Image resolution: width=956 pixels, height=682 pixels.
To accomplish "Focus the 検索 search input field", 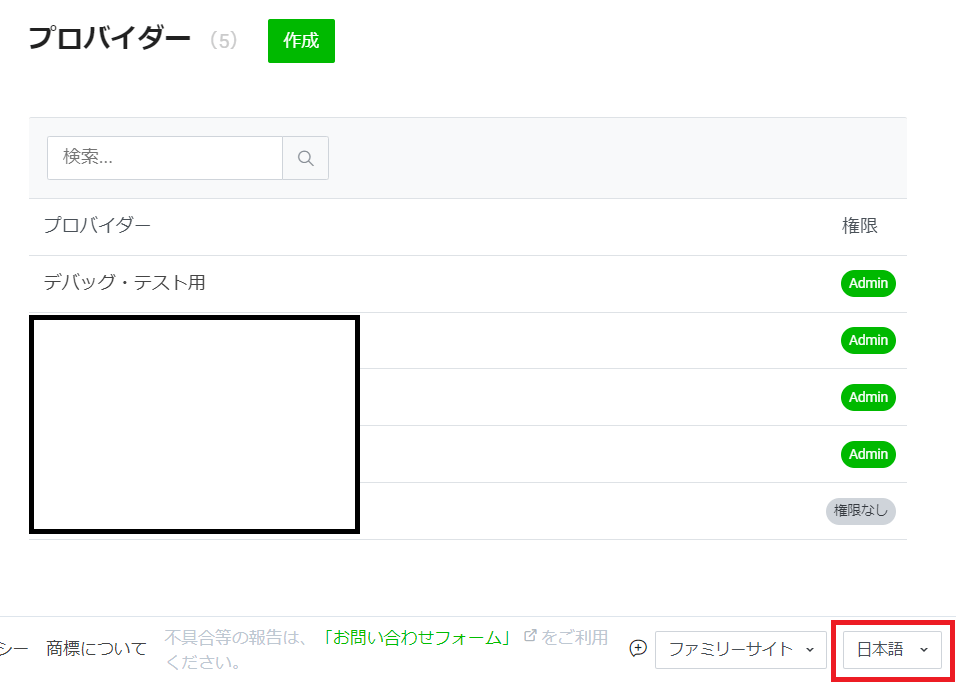I will (x=165, y=158).
